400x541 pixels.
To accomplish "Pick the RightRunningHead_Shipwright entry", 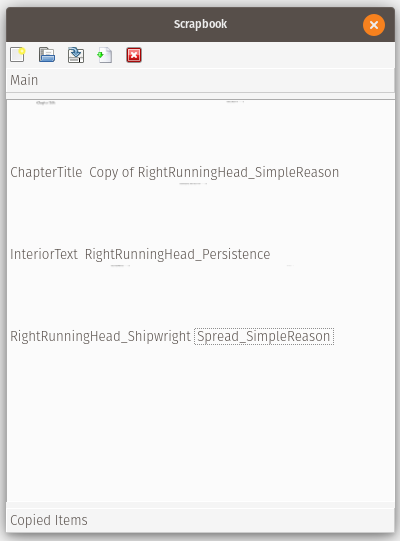I will click(100, 336).
